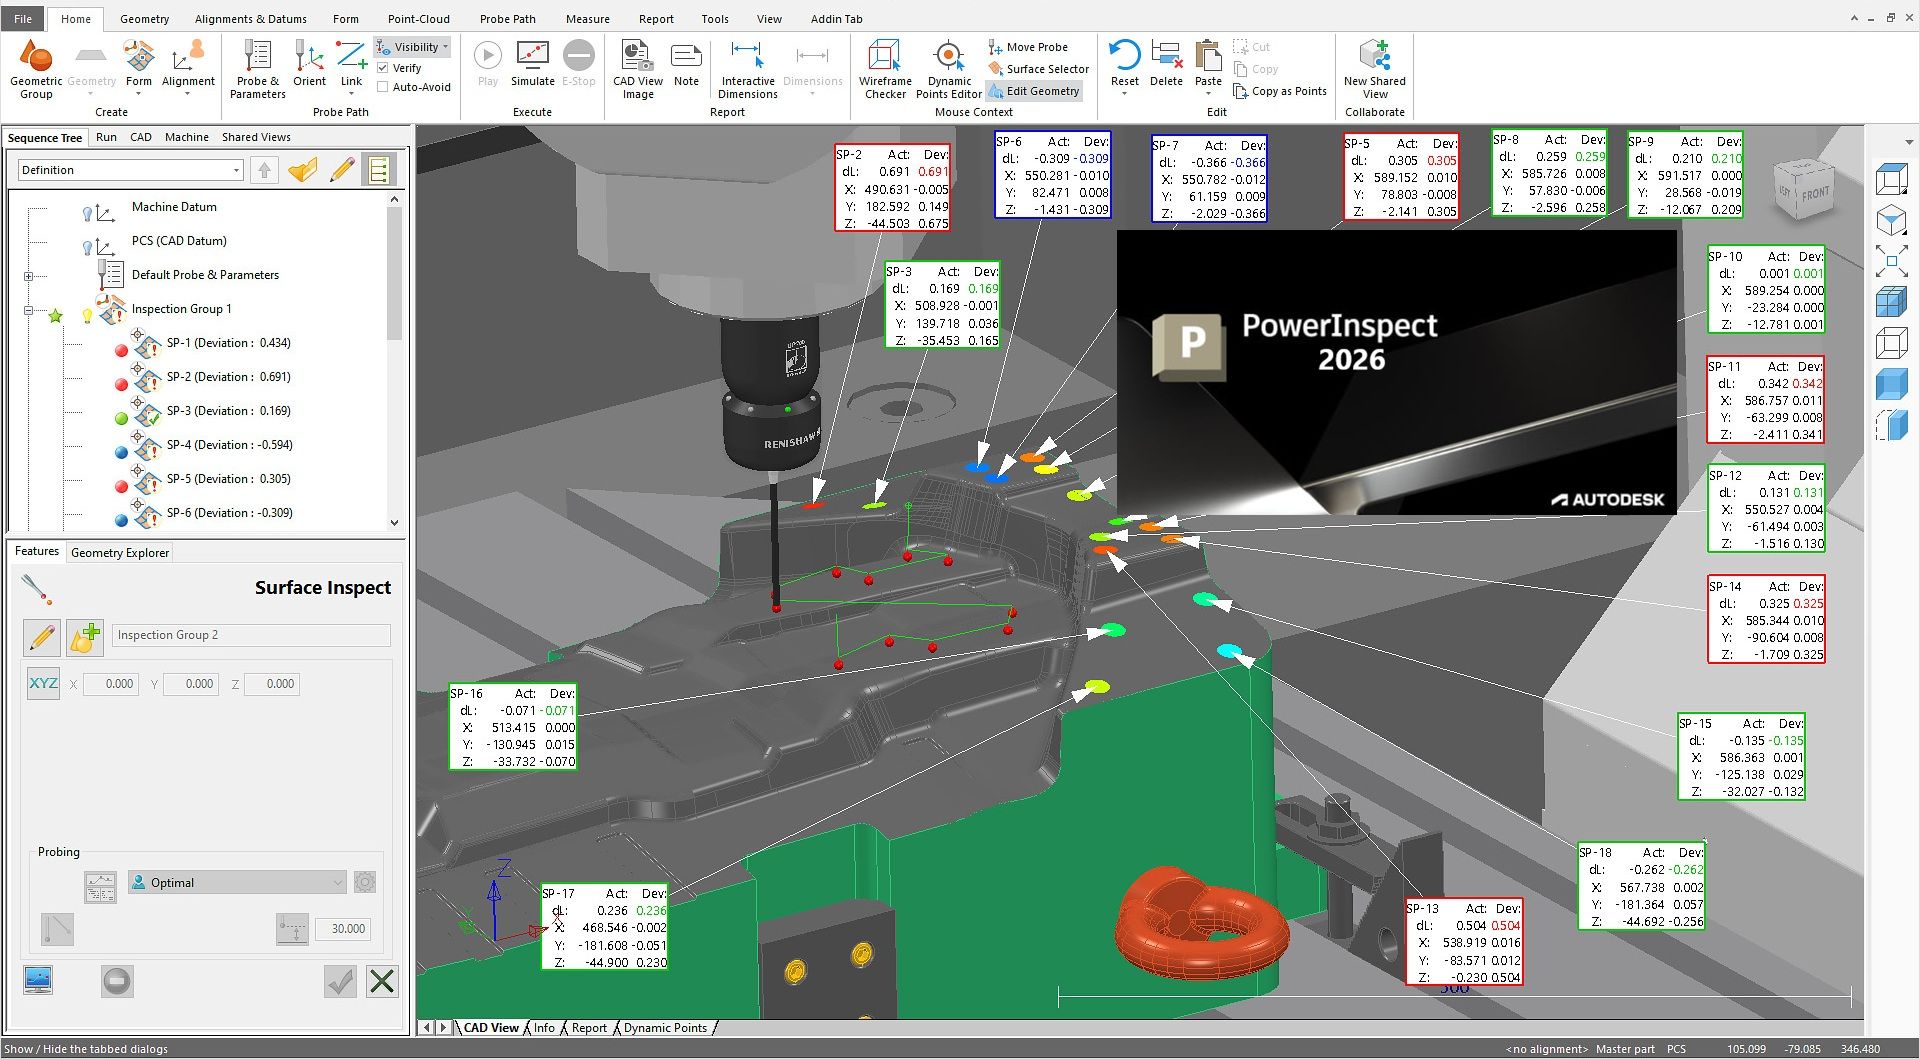
Task: Open the Dynamic Points Editor
Action: (948, 58)
